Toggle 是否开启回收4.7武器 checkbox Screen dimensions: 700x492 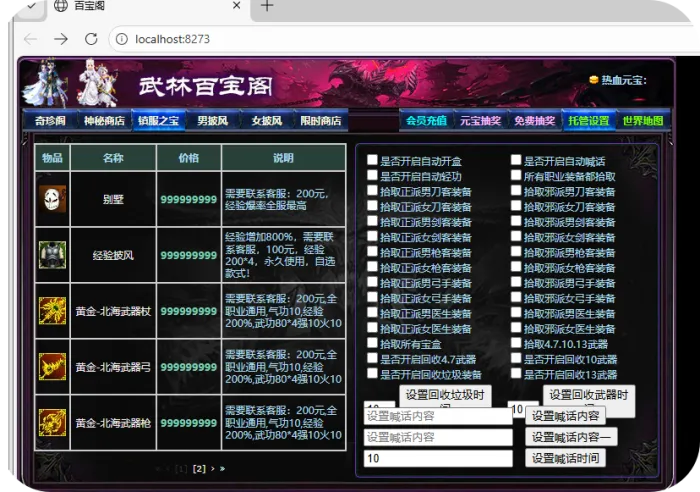pos(372,358)
